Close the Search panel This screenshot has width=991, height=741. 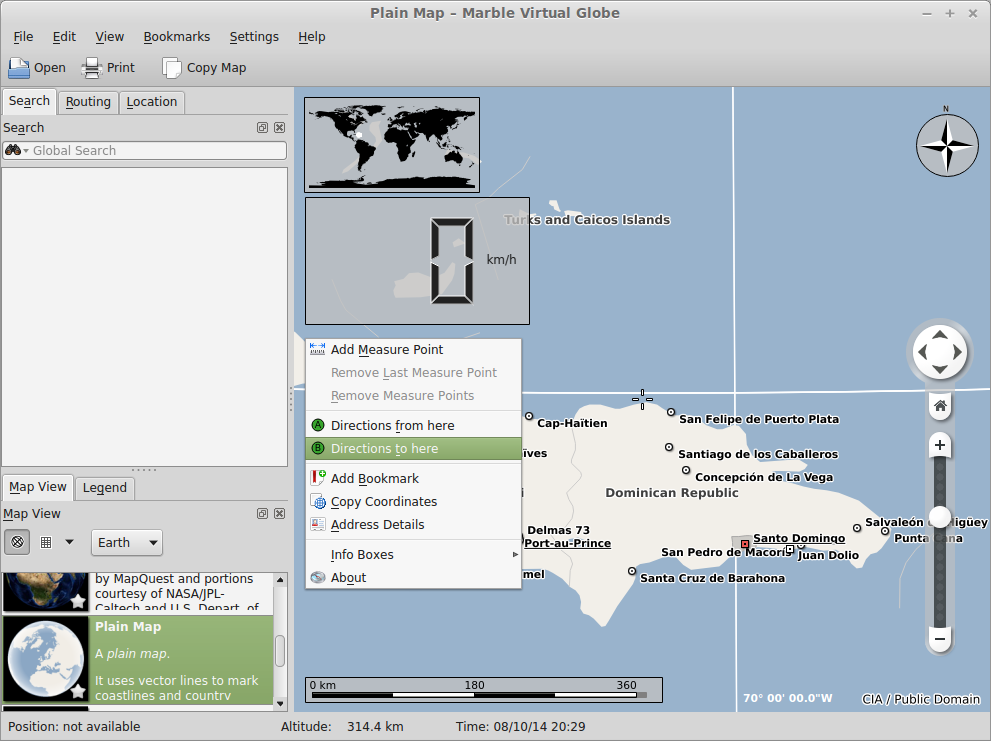[279, 128]
